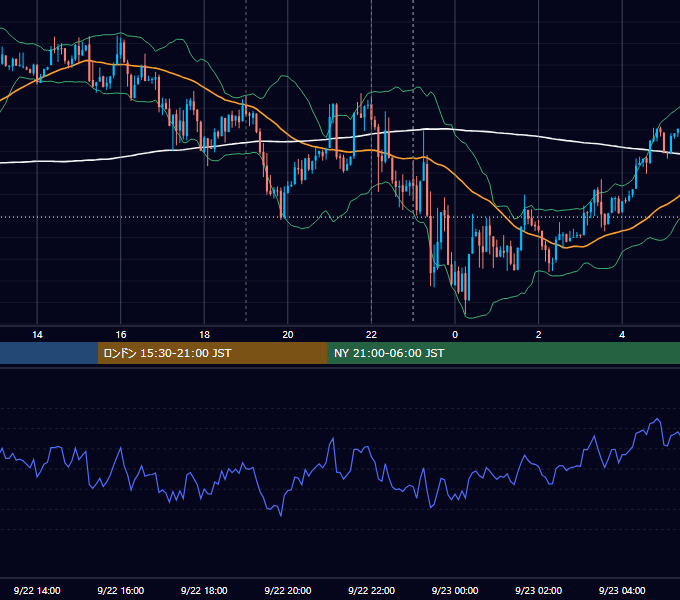Click hour label '18' on price chart axis

(x=204, y=335)
